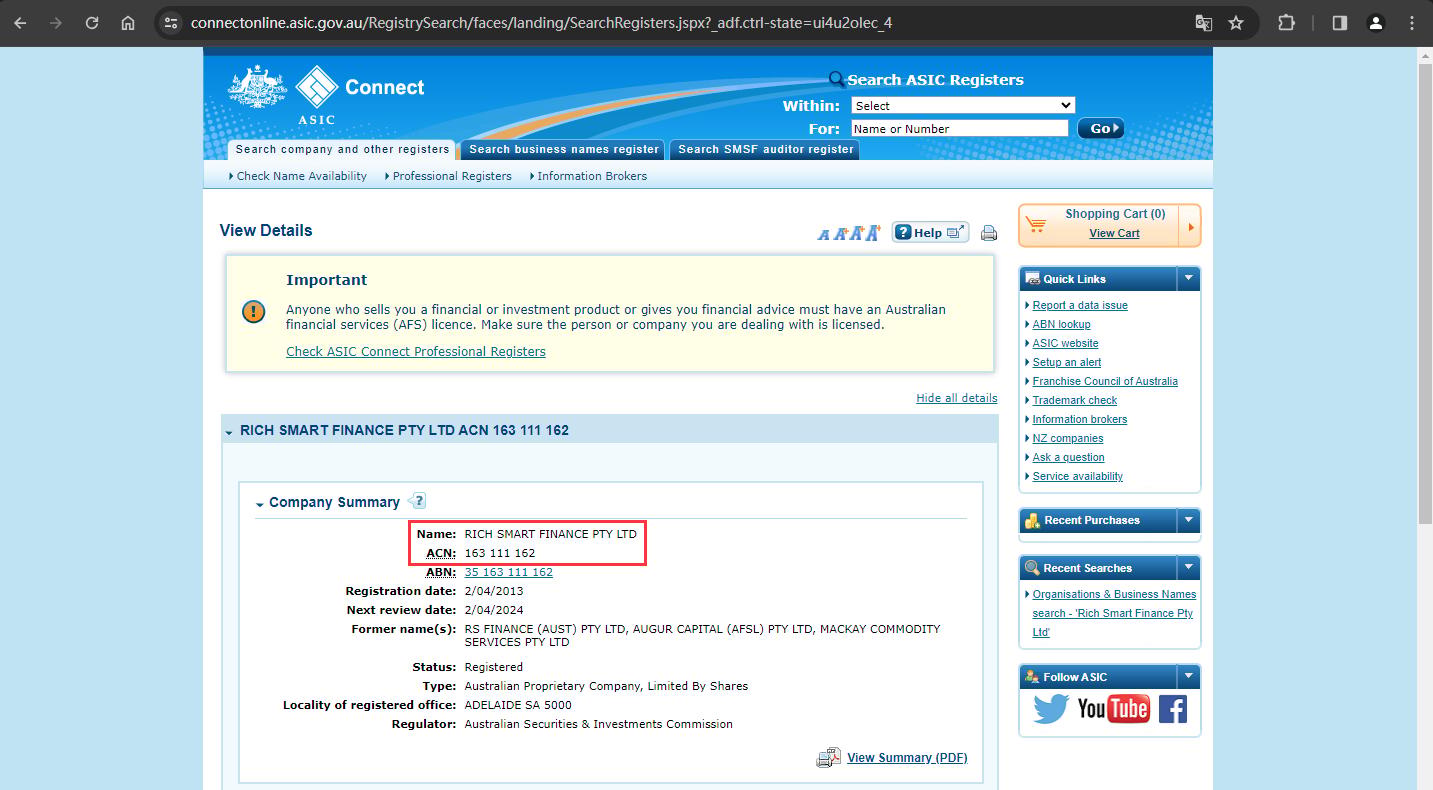Viewport: 1433px width, 790px height.
Task: Switch to Search SMSF auditor register tab
Action: pyautogui.click(x=765, y=149)
